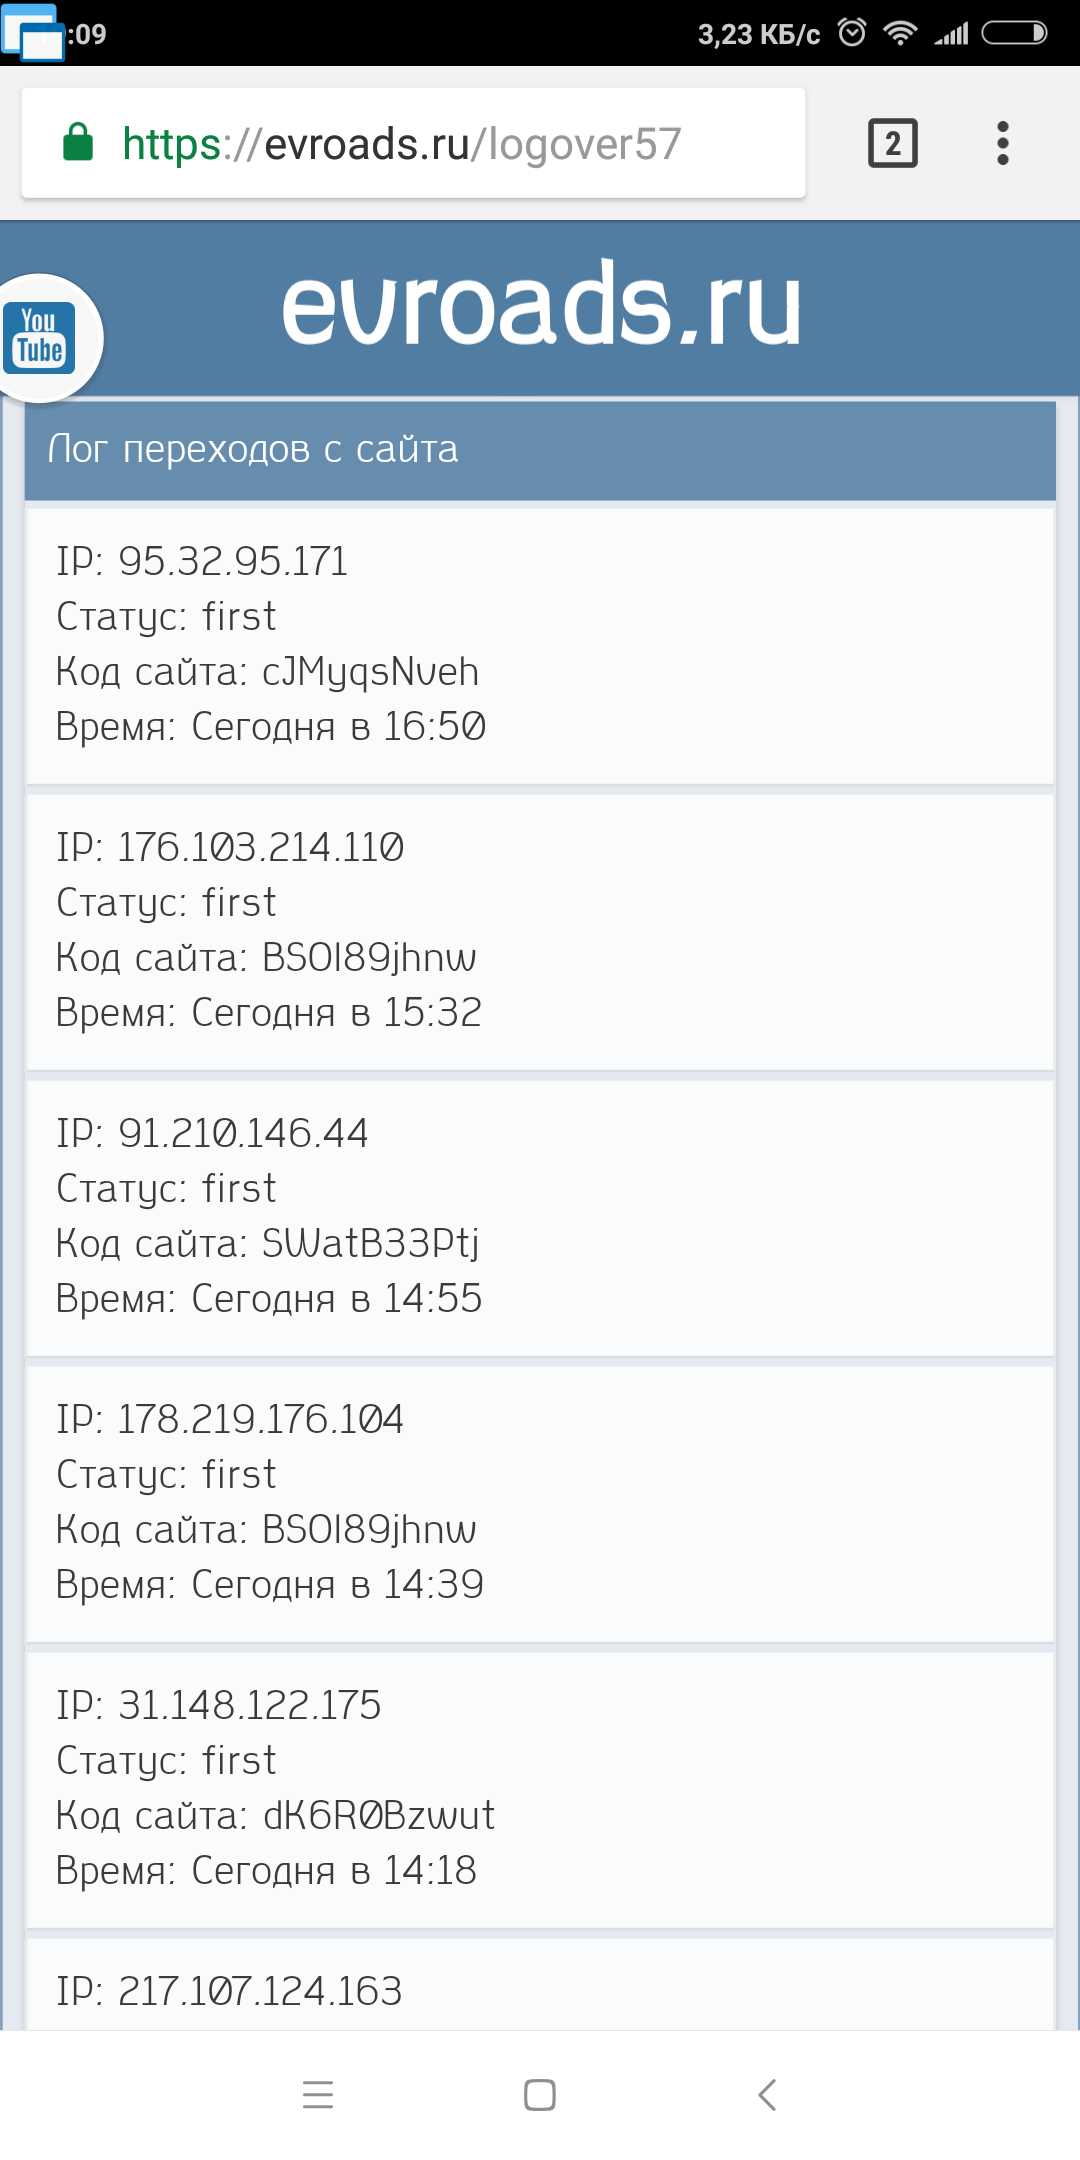The height and width of the screenshot is (2160, 1080).
Task: Select the log entry timed 14:39
Action: pos(540,1503)
